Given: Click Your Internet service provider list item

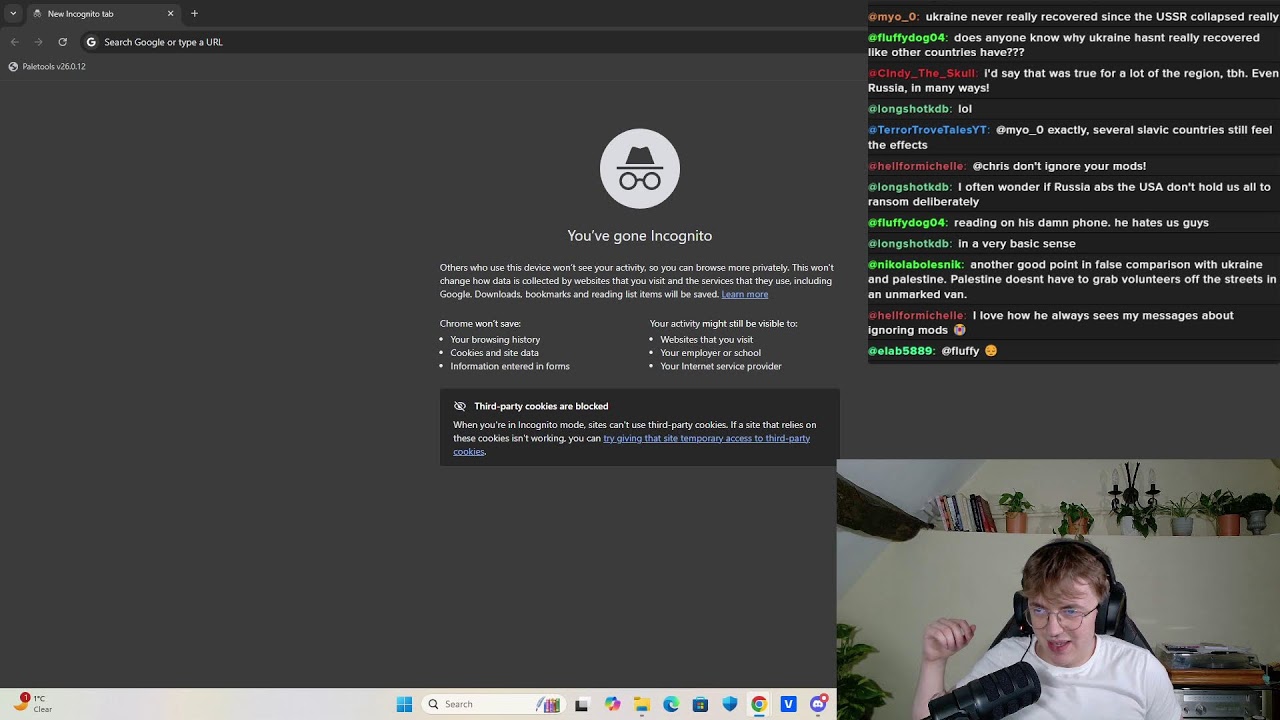Looking at the screenshot, I should point(721,366).
